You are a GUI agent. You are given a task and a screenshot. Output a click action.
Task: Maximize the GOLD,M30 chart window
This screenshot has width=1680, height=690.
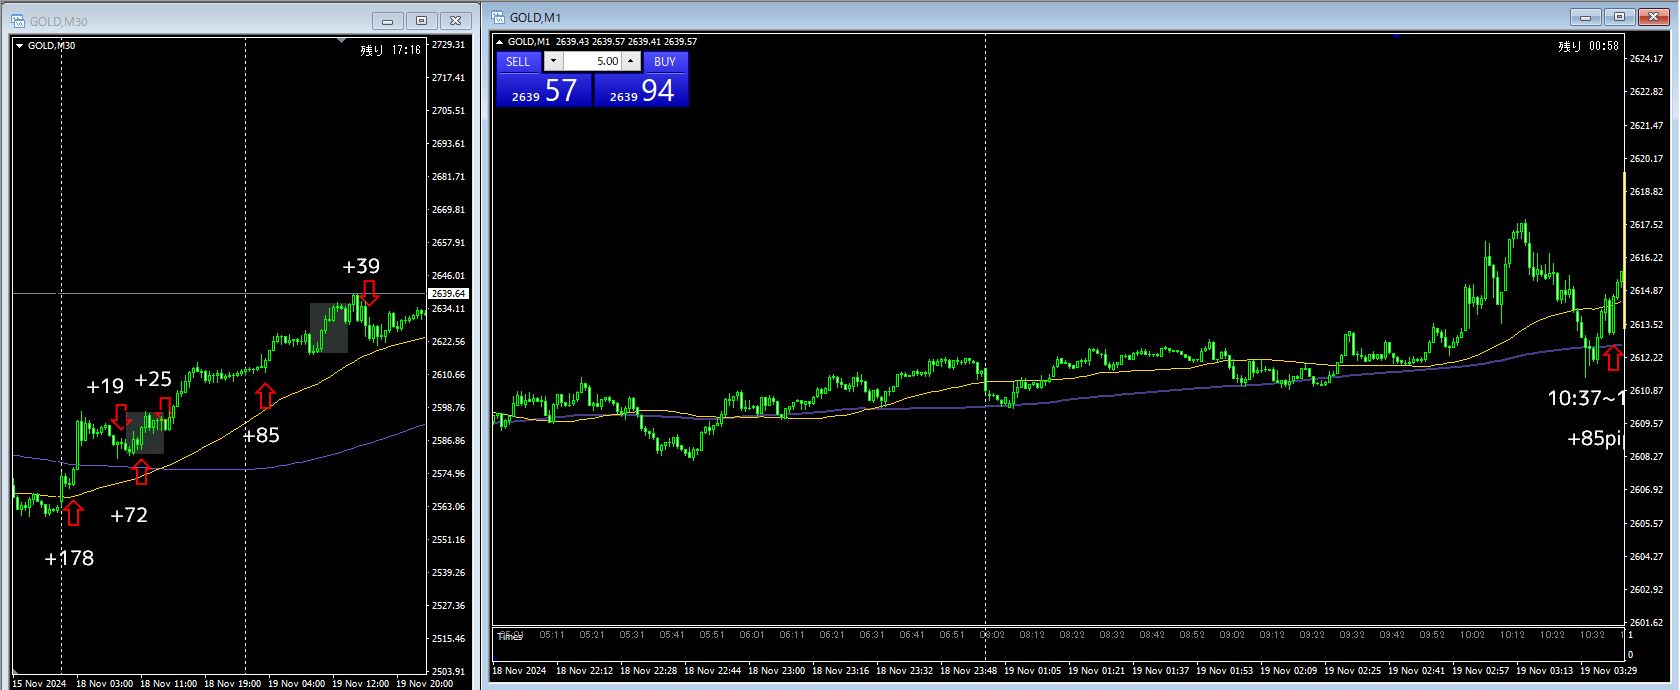421,21
